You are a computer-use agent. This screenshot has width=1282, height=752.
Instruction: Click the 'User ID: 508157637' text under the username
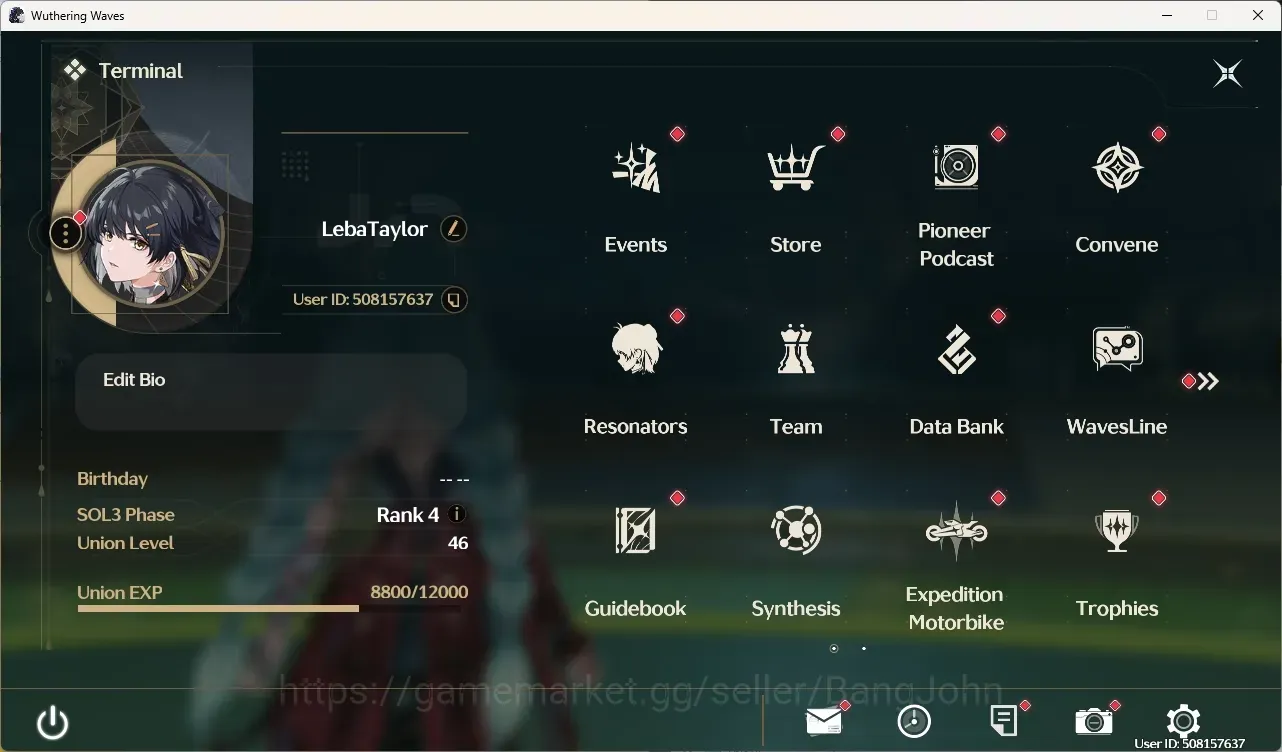(x=363, y=299)
